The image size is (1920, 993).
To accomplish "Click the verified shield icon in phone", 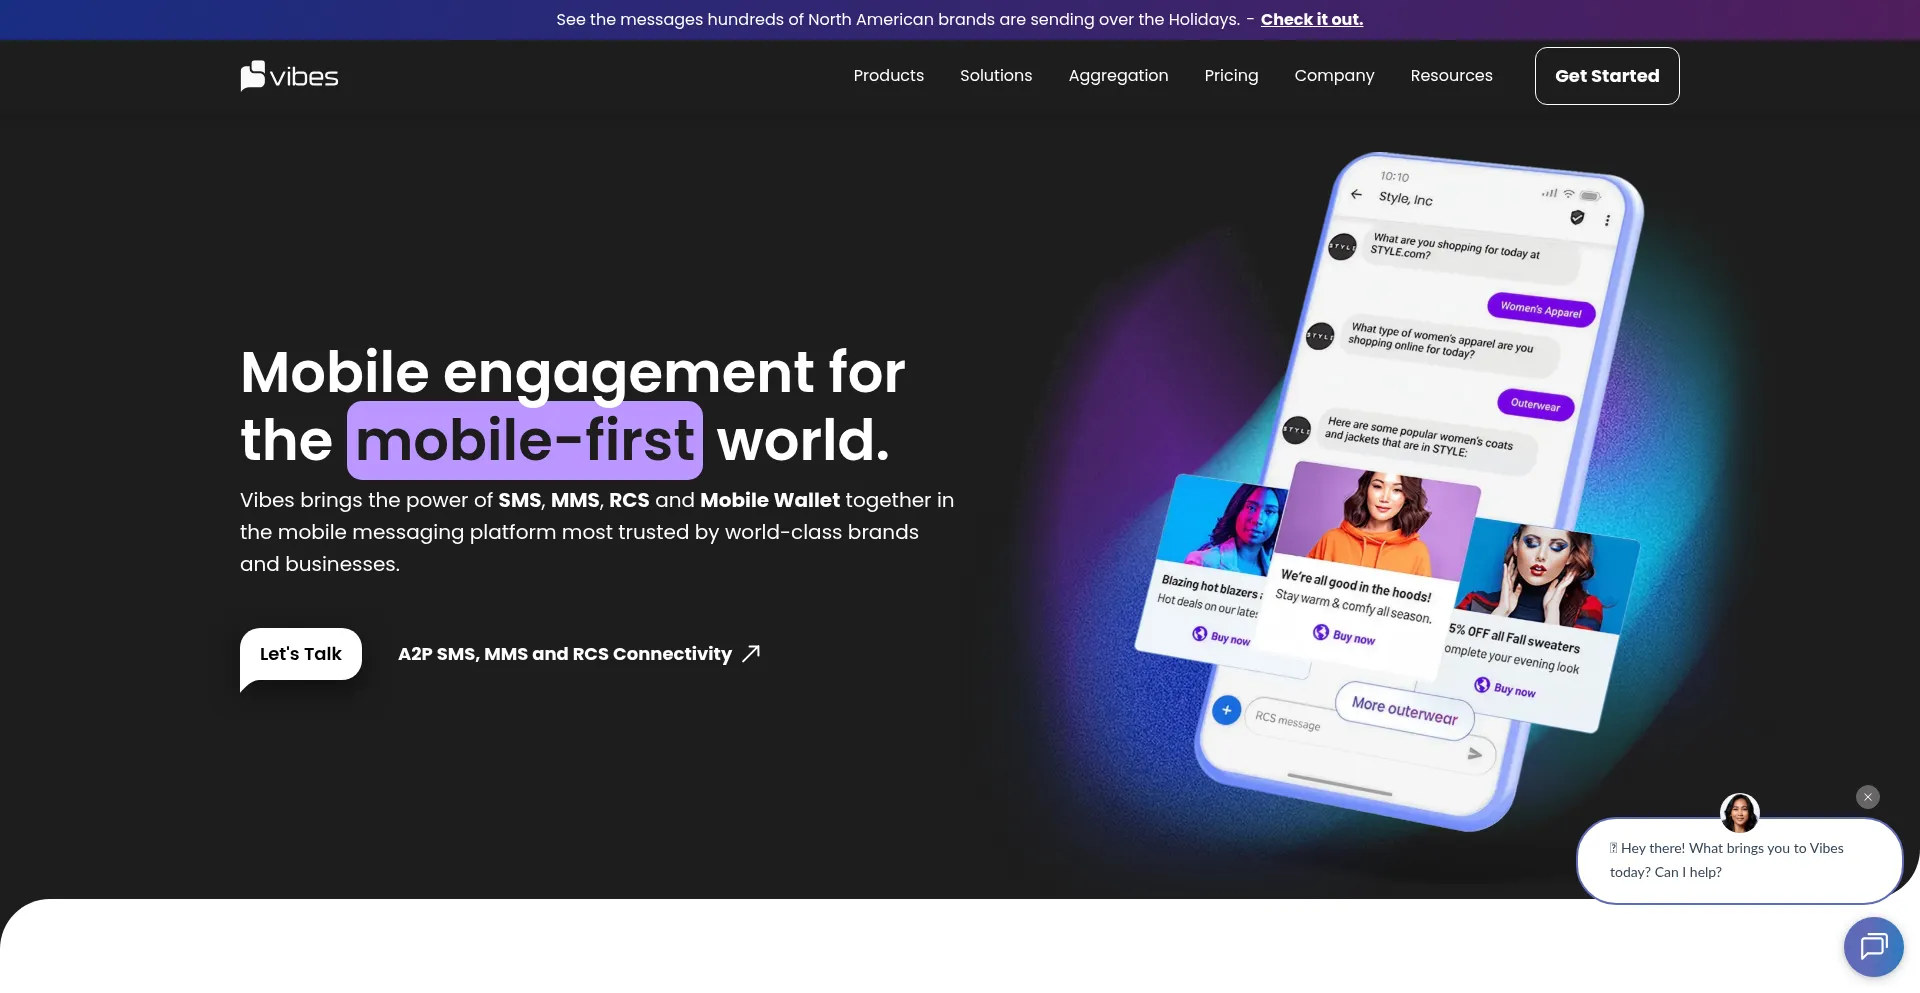I will pos(1577,217).
